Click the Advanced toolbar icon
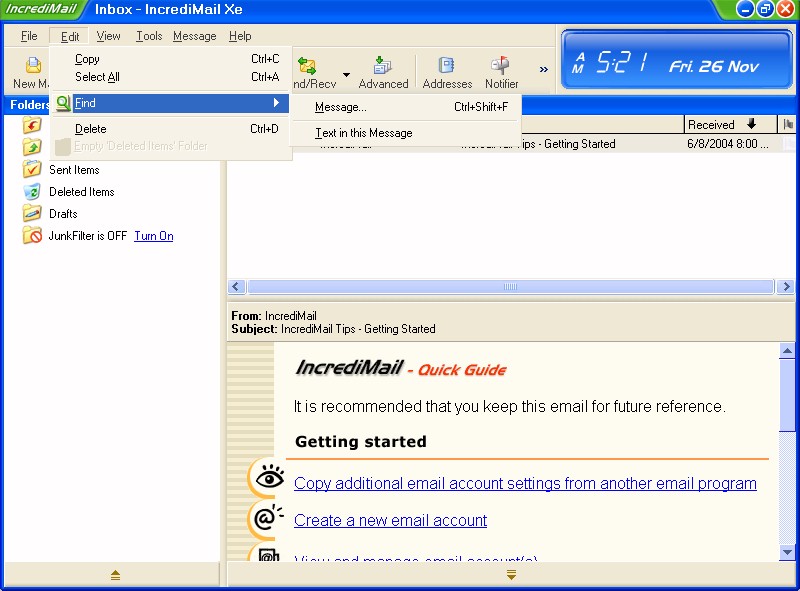The image size is (800, 591). (383, 67)
